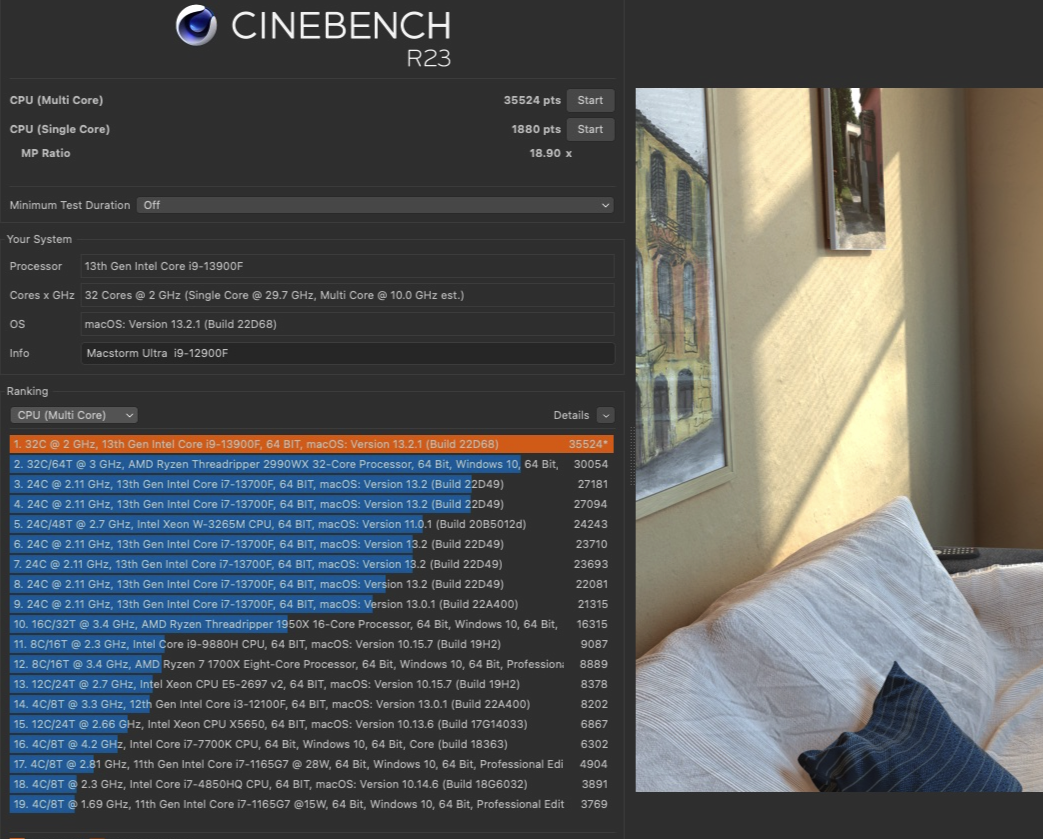Open the CPU (Multi Core) ranking dropdown
The image size is (1043, 839).
point(74,415)
